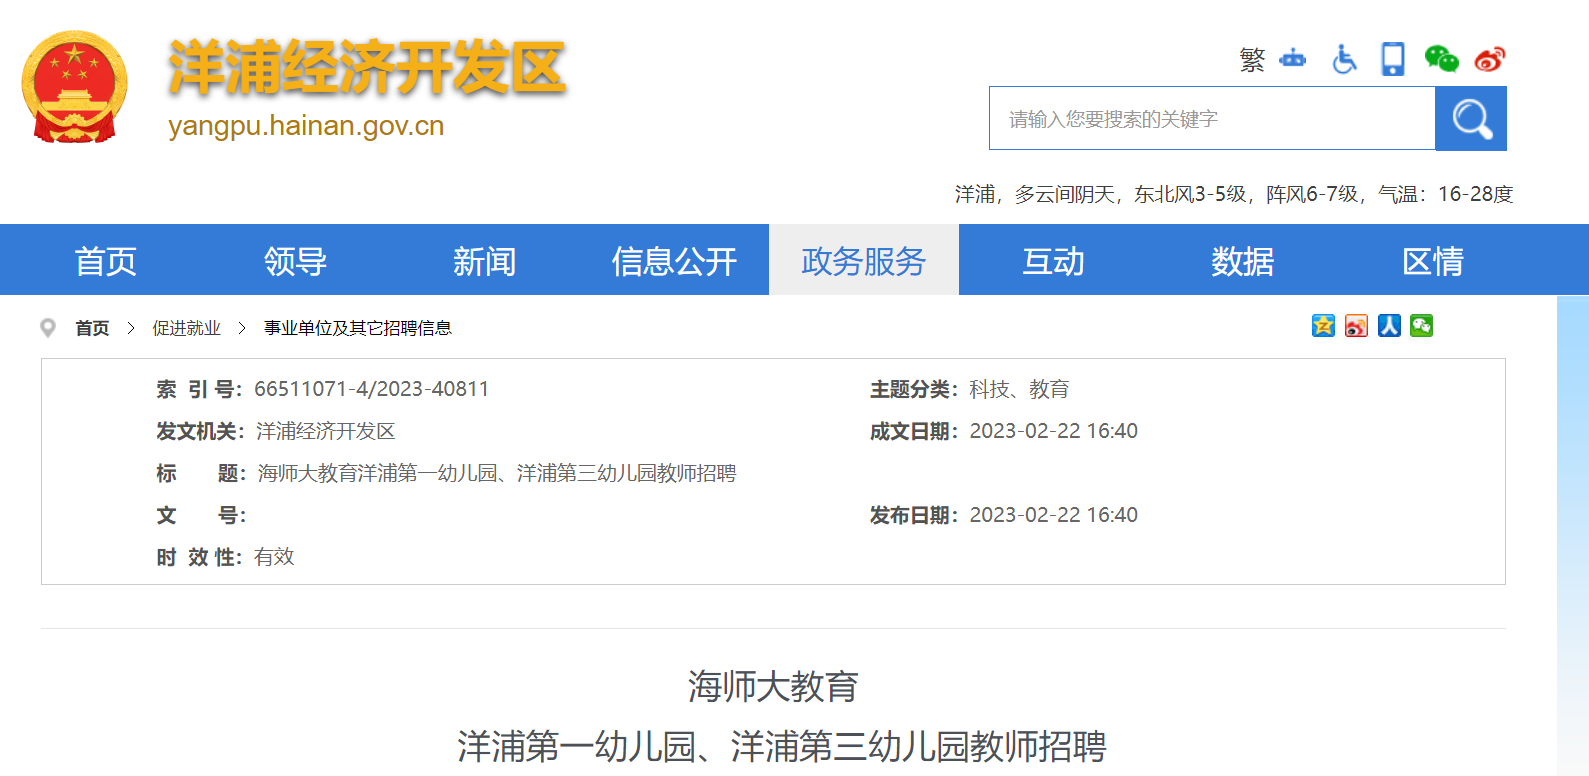Click the large 洋浦第一幼儿园 article heading line
The height and width of the screenshot is (776, 1589).
pos(782,747)
